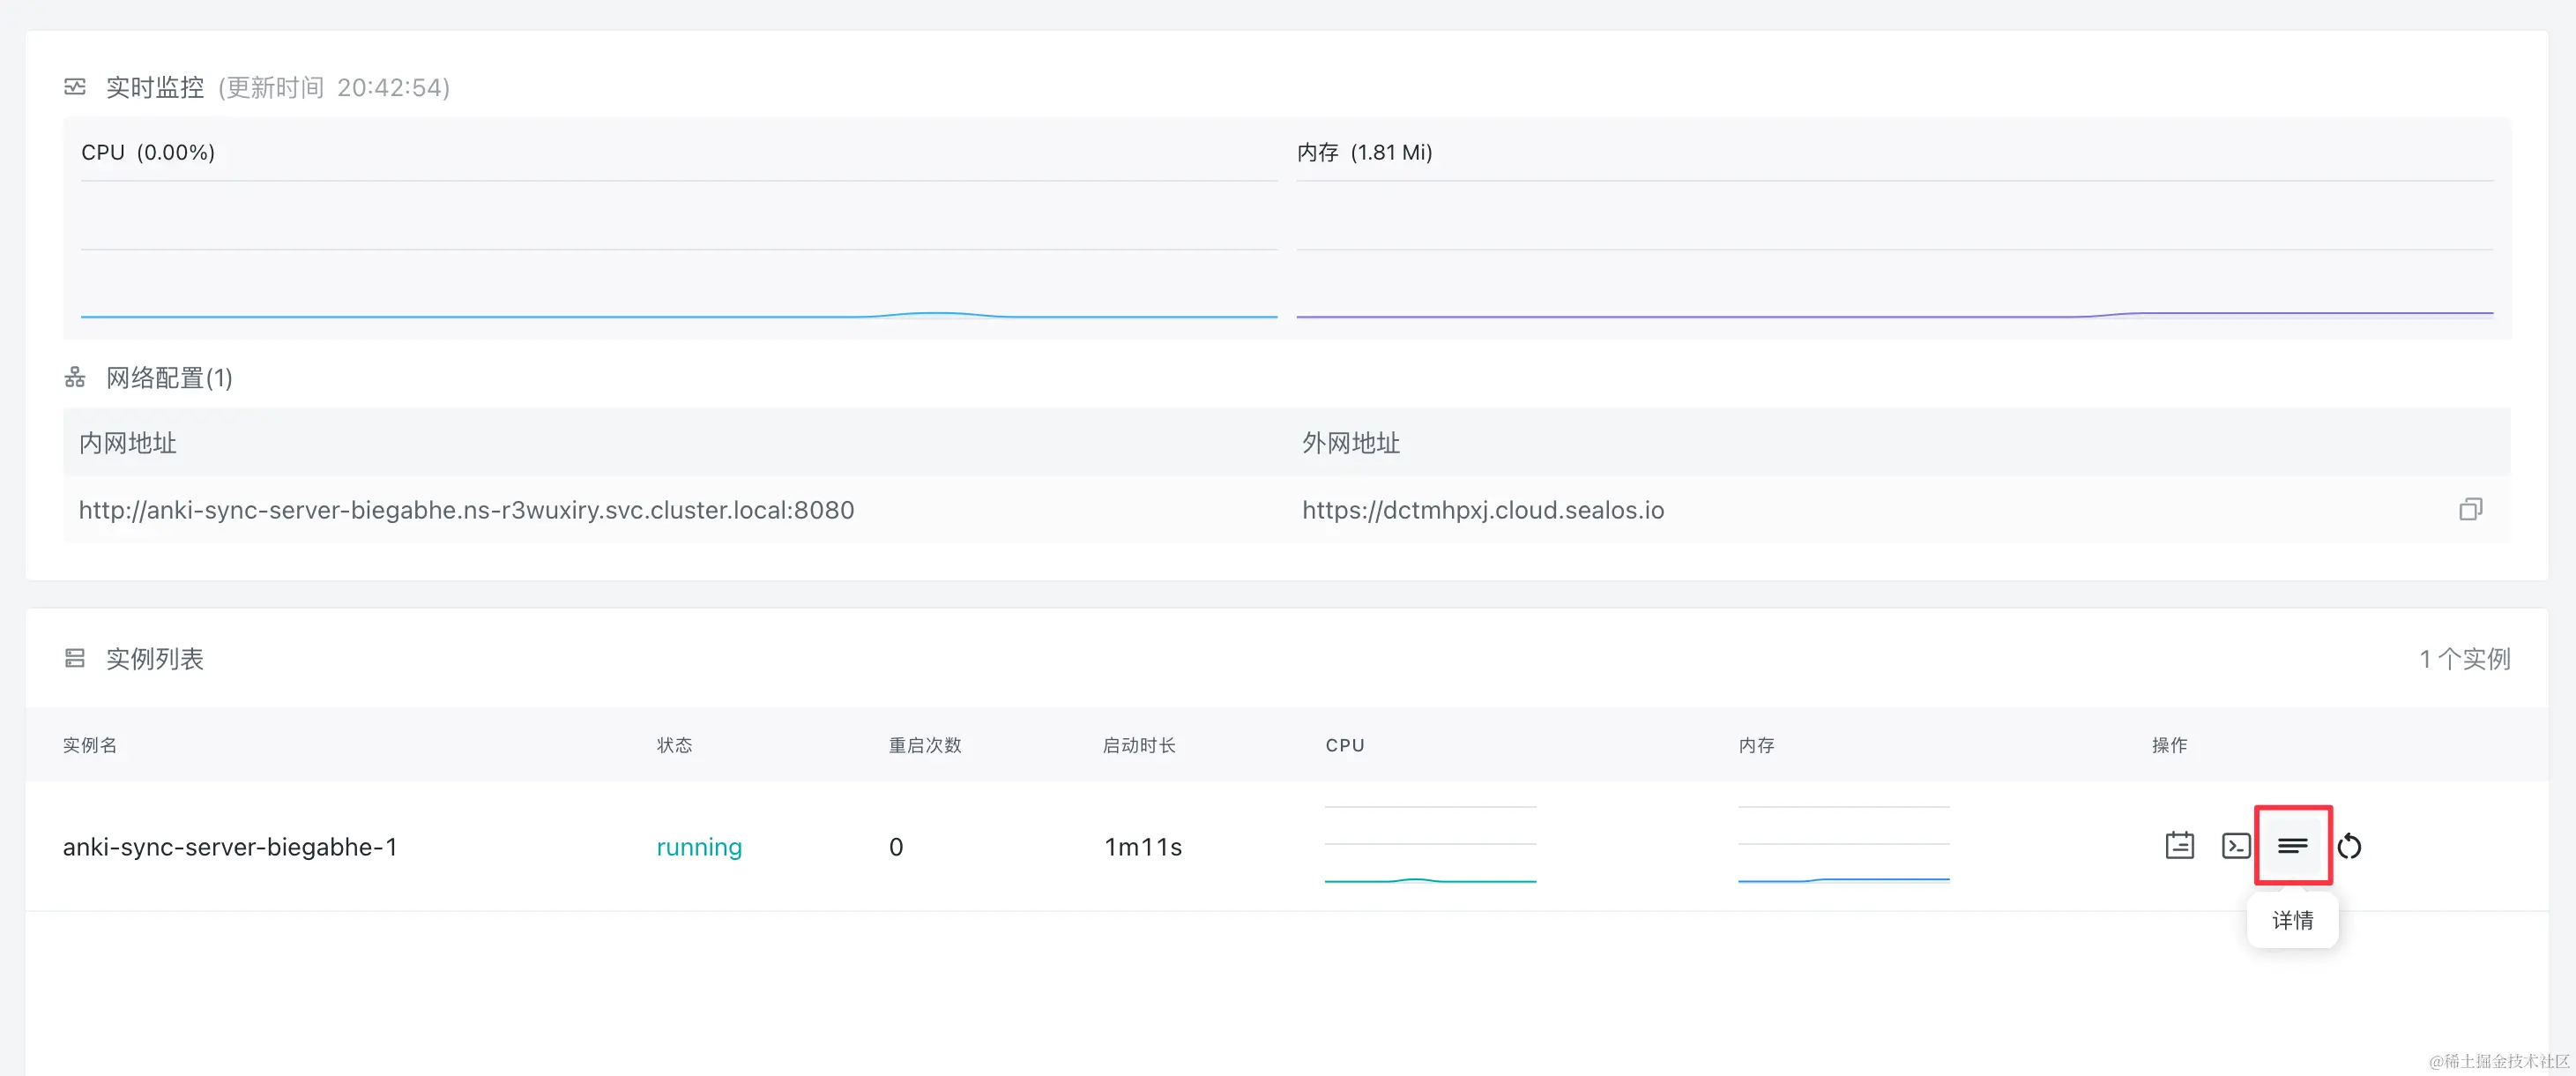Open the instance logs icon
Viewport: 2576px width, 1076px height.
click(2179, 846)
